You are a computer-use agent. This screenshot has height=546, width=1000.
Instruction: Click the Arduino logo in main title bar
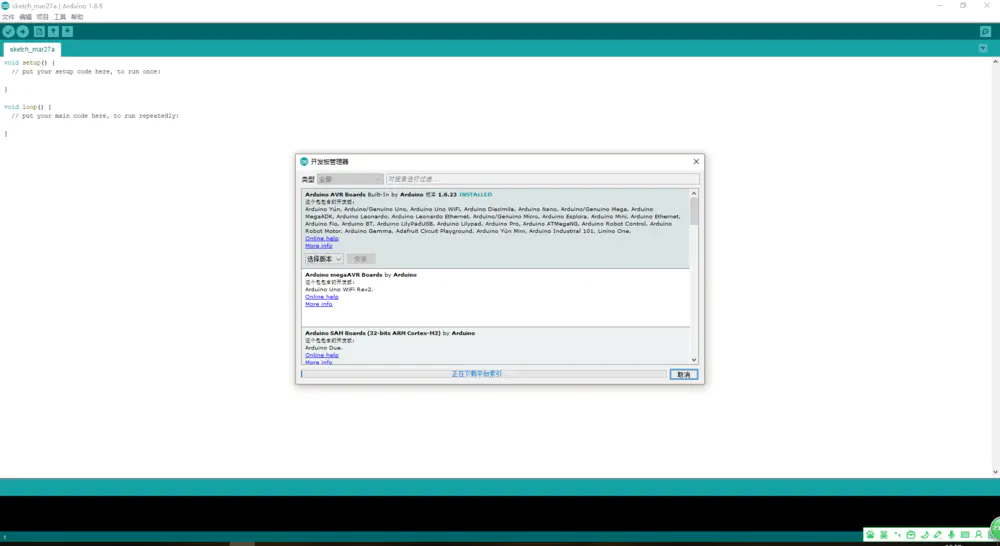(x=5, y=5)
